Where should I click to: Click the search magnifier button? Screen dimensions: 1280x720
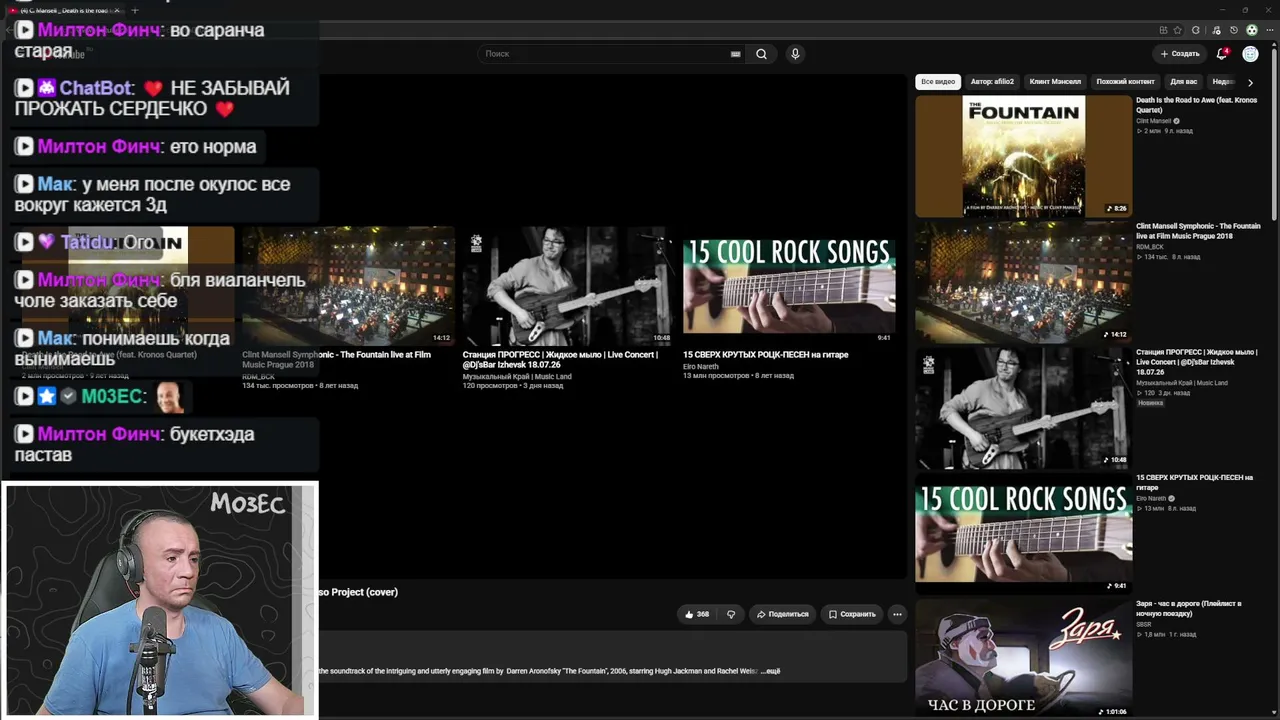[x=761, y=54]
